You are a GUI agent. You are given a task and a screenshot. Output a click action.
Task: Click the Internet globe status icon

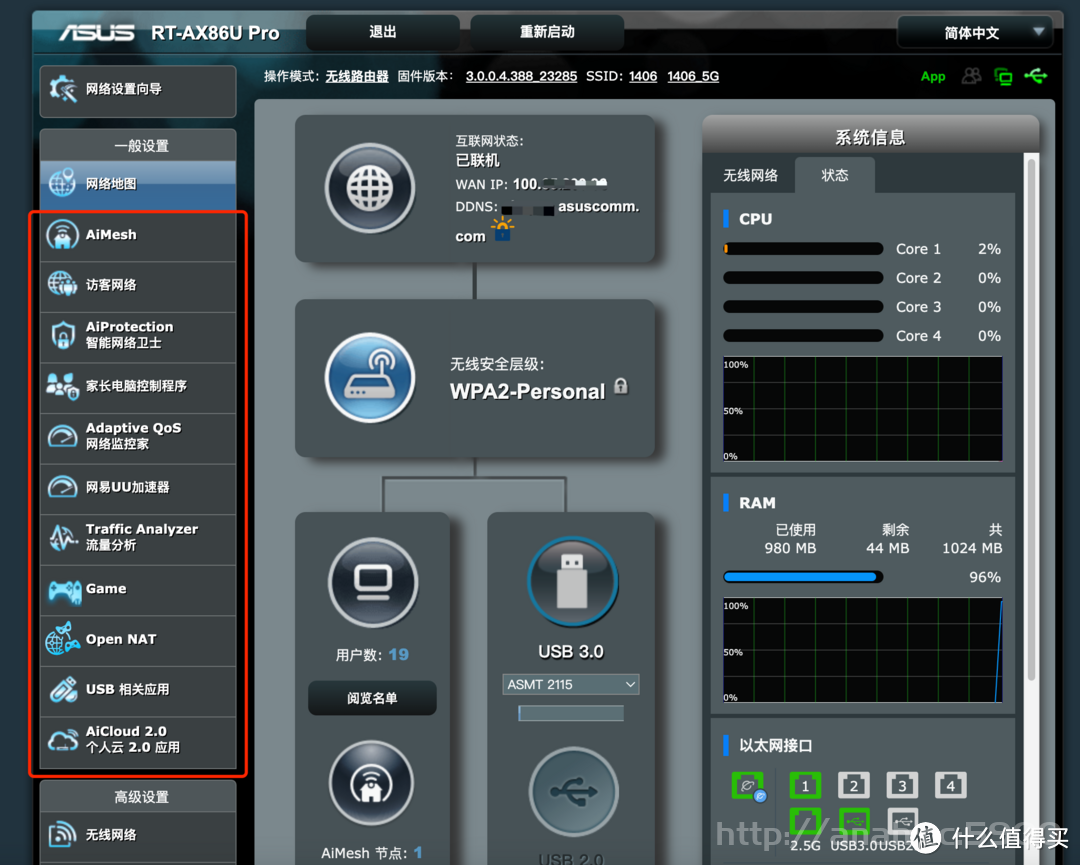(370, 187)
